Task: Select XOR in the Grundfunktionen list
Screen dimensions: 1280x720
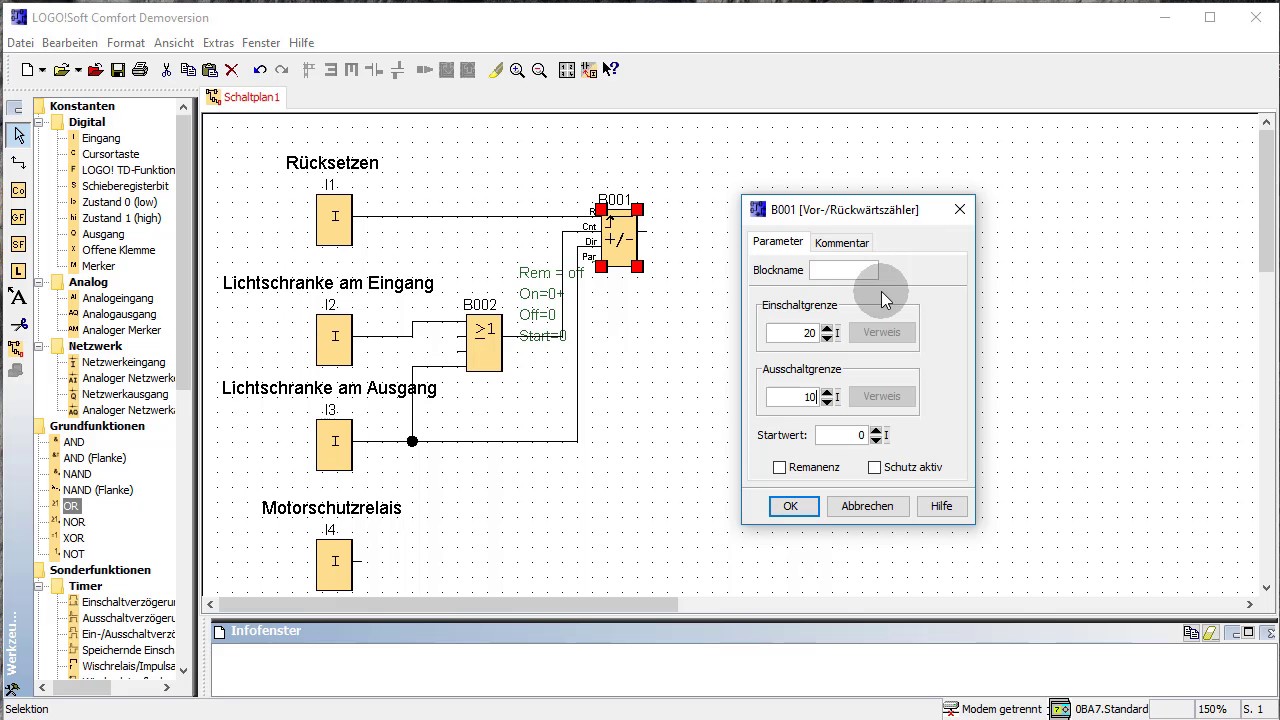Action: pos(74,538)
